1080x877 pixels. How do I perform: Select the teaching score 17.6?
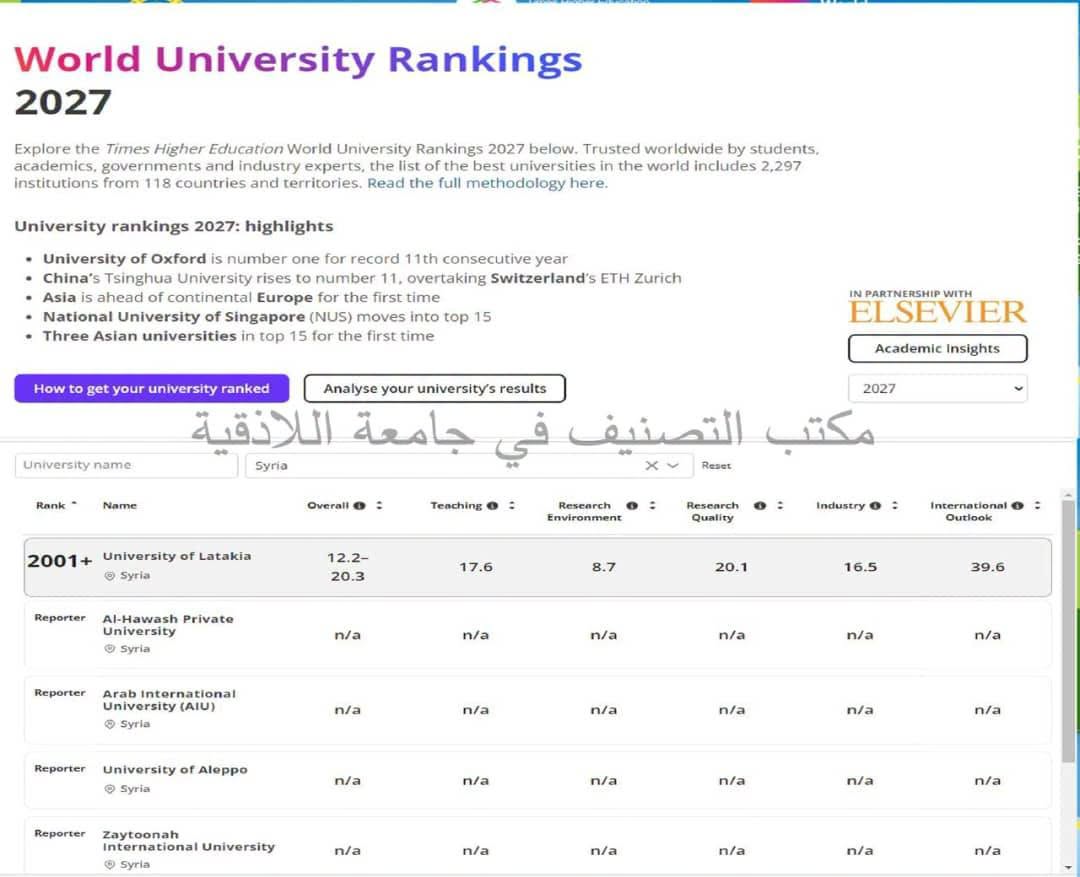click(x=476, y=567)
